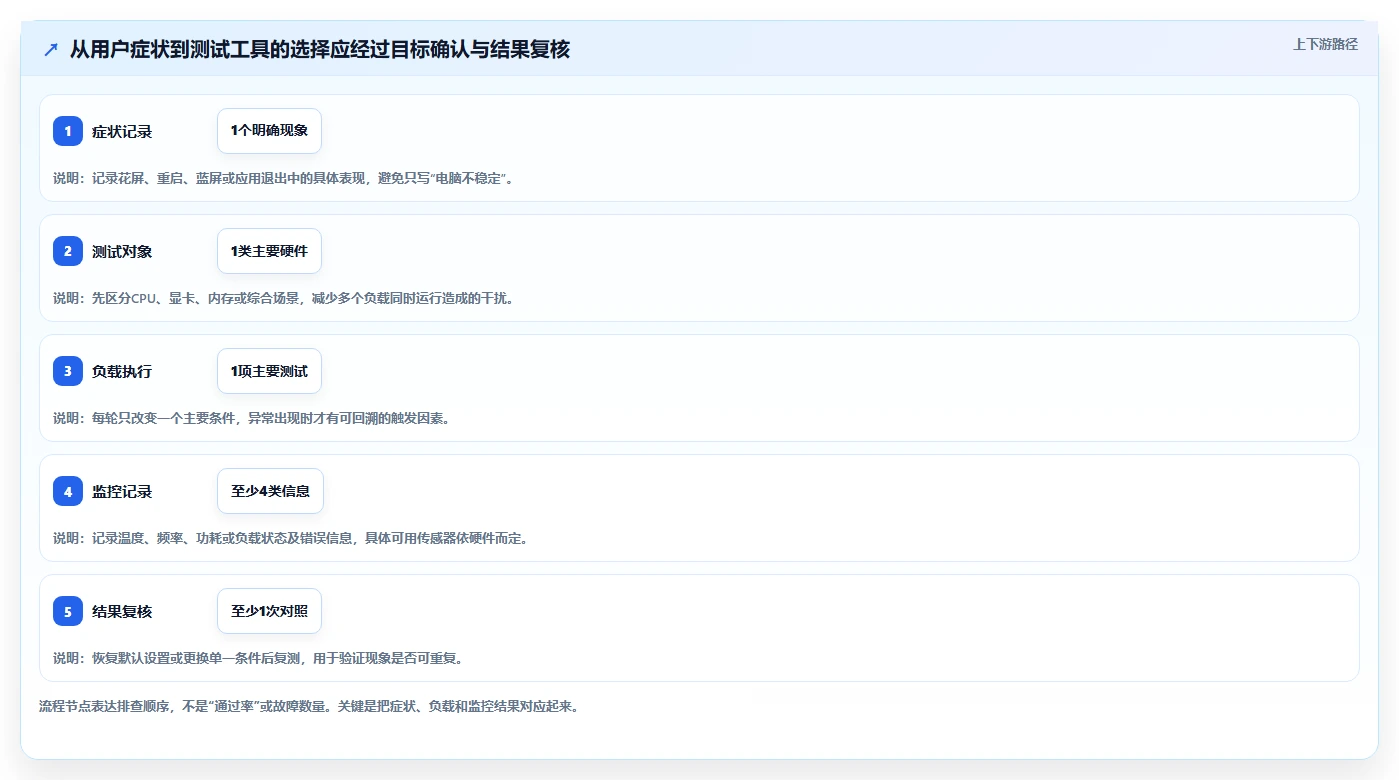
Task: Click the description about 每轮只改变一个主要条件
Action: click(251, 418)
